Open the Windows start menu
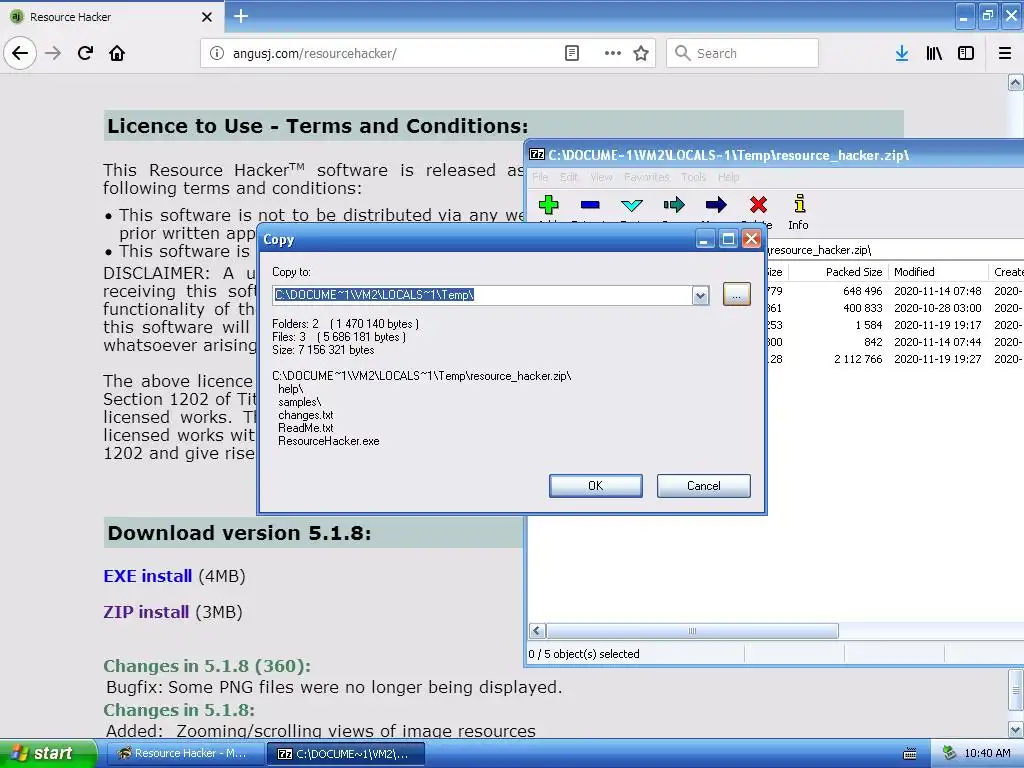 click(47, 753)
